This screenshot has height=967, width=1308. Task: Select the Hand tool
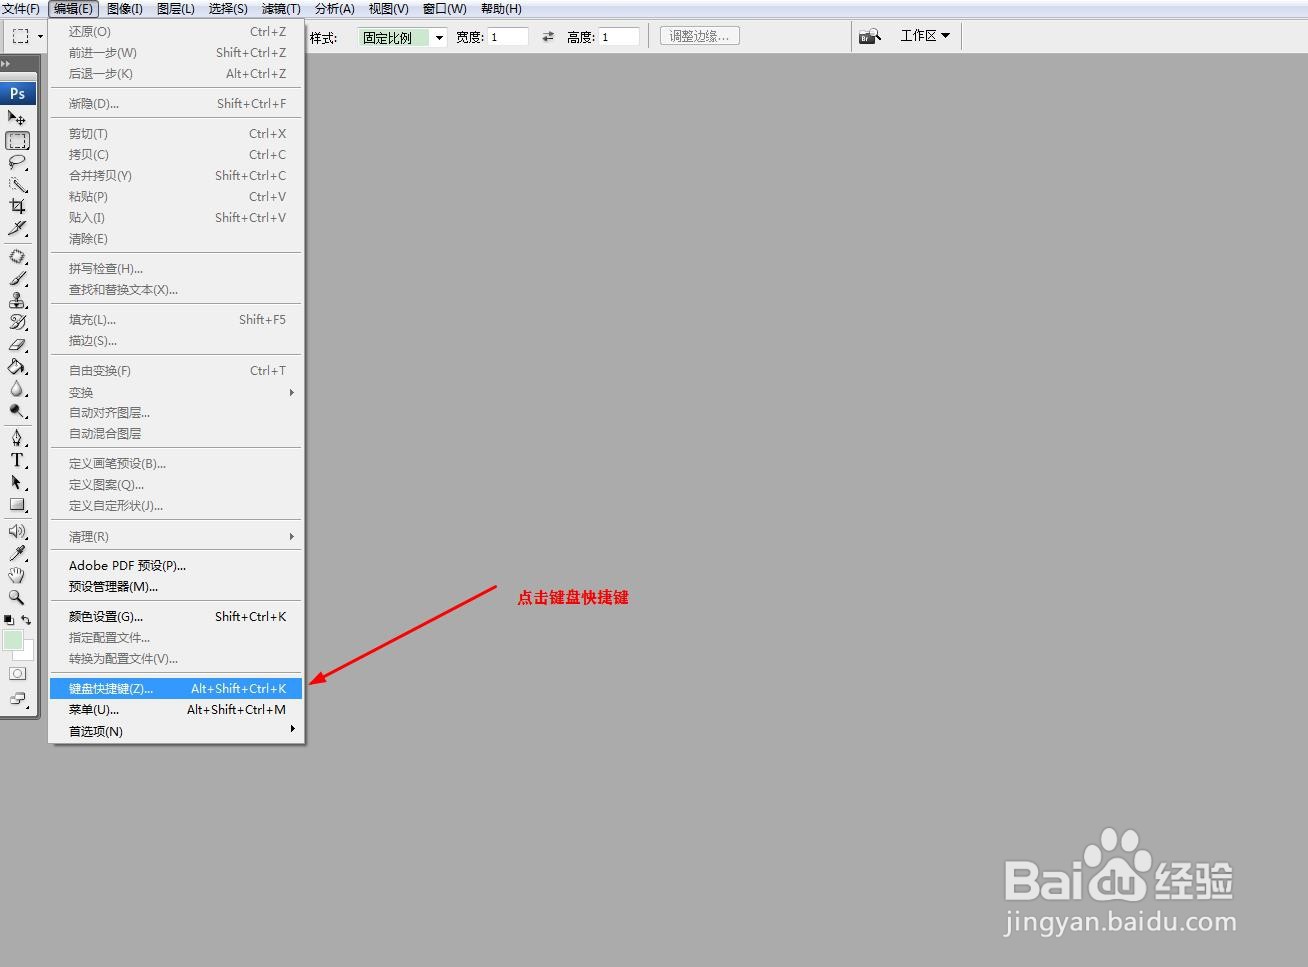tap(17, 575)
